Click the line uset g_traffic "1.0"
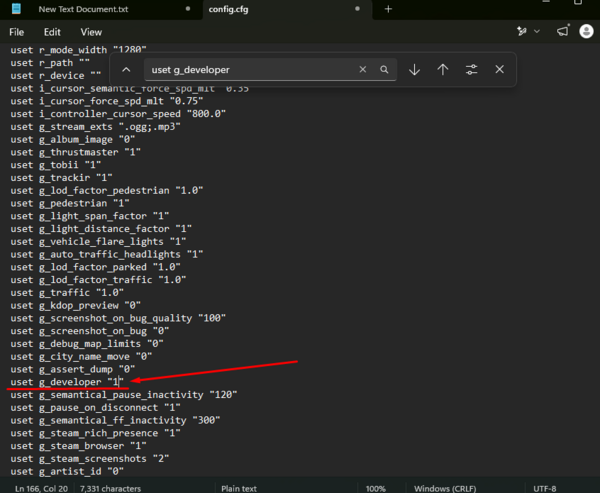Image resolution: width=600 pixels, height=493 pixels. pyautogui.click(x=67, y=293)
